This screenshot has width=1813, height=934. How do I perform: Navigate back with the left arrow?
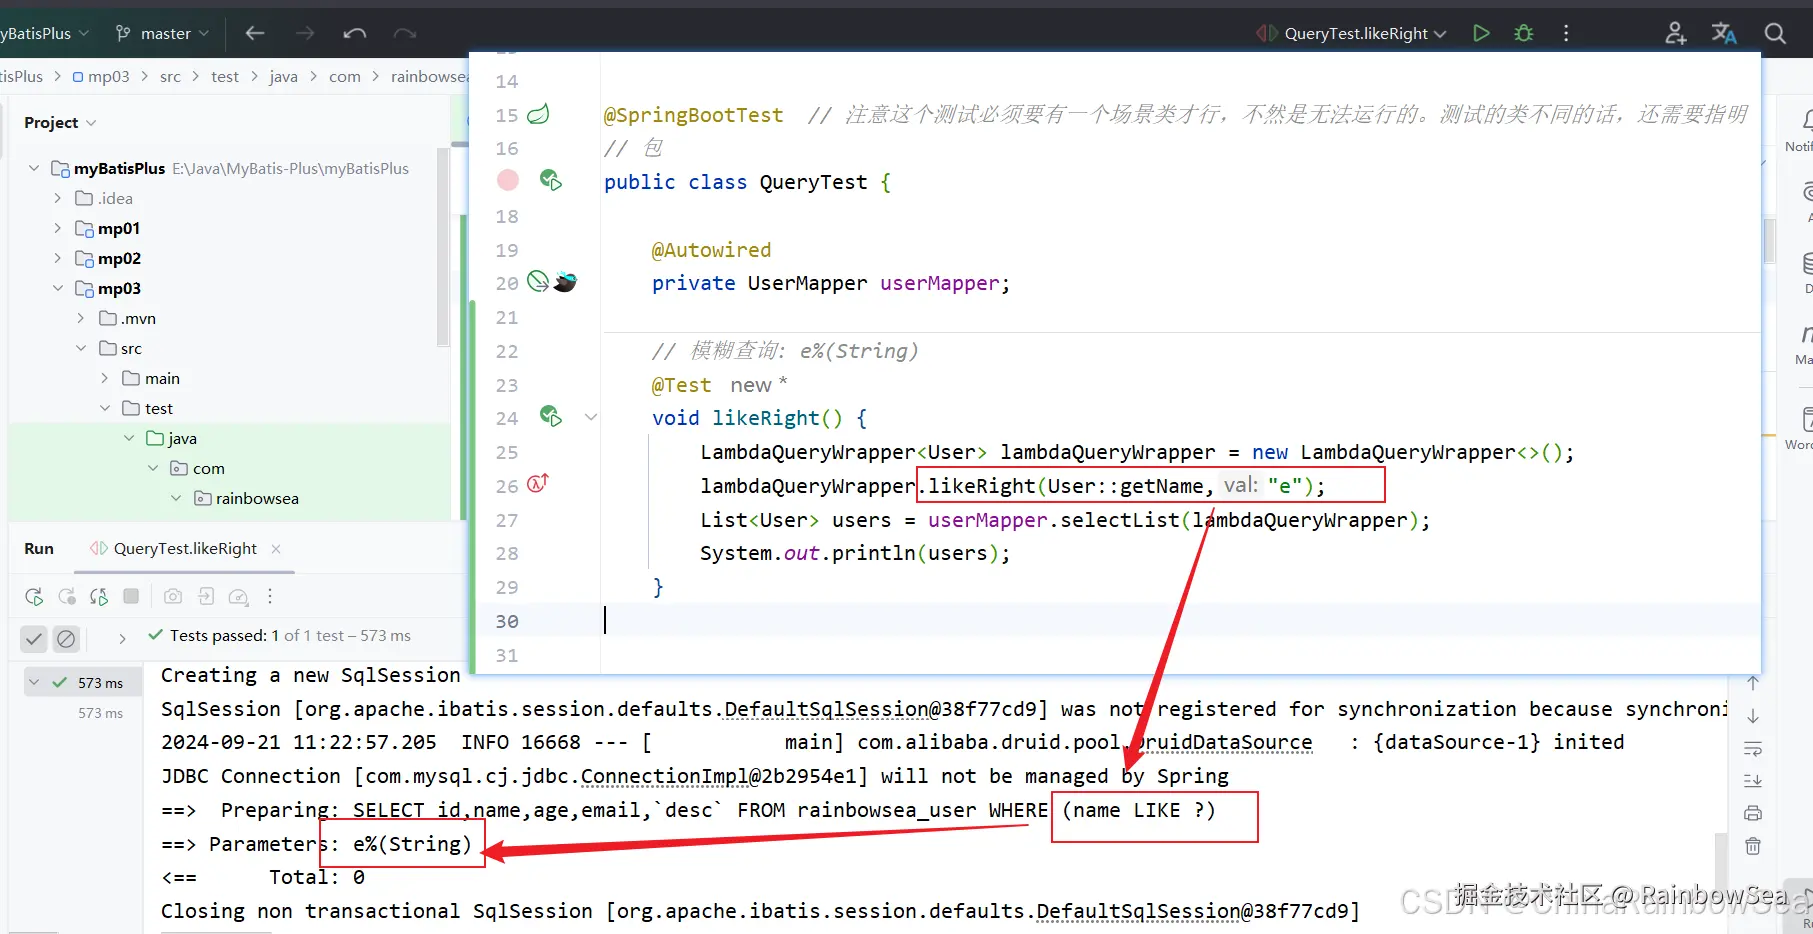tap(255, 33)
